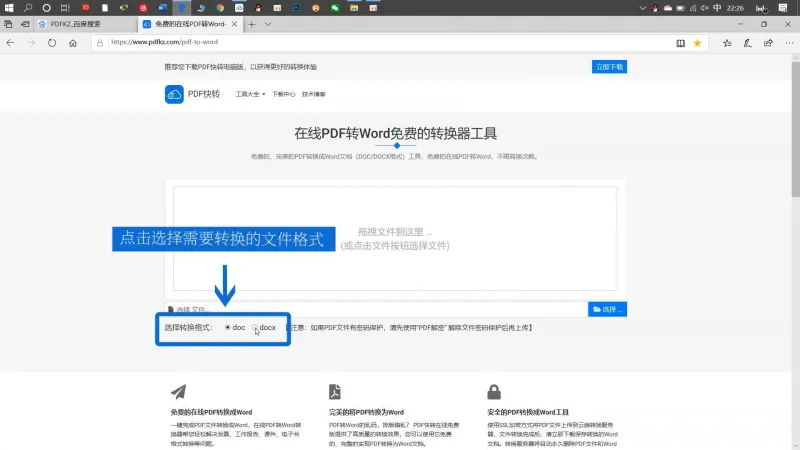This screenshot has height=450, width=800.
Task: Open the Wi-Fi network tray icon
Action: 693,8
